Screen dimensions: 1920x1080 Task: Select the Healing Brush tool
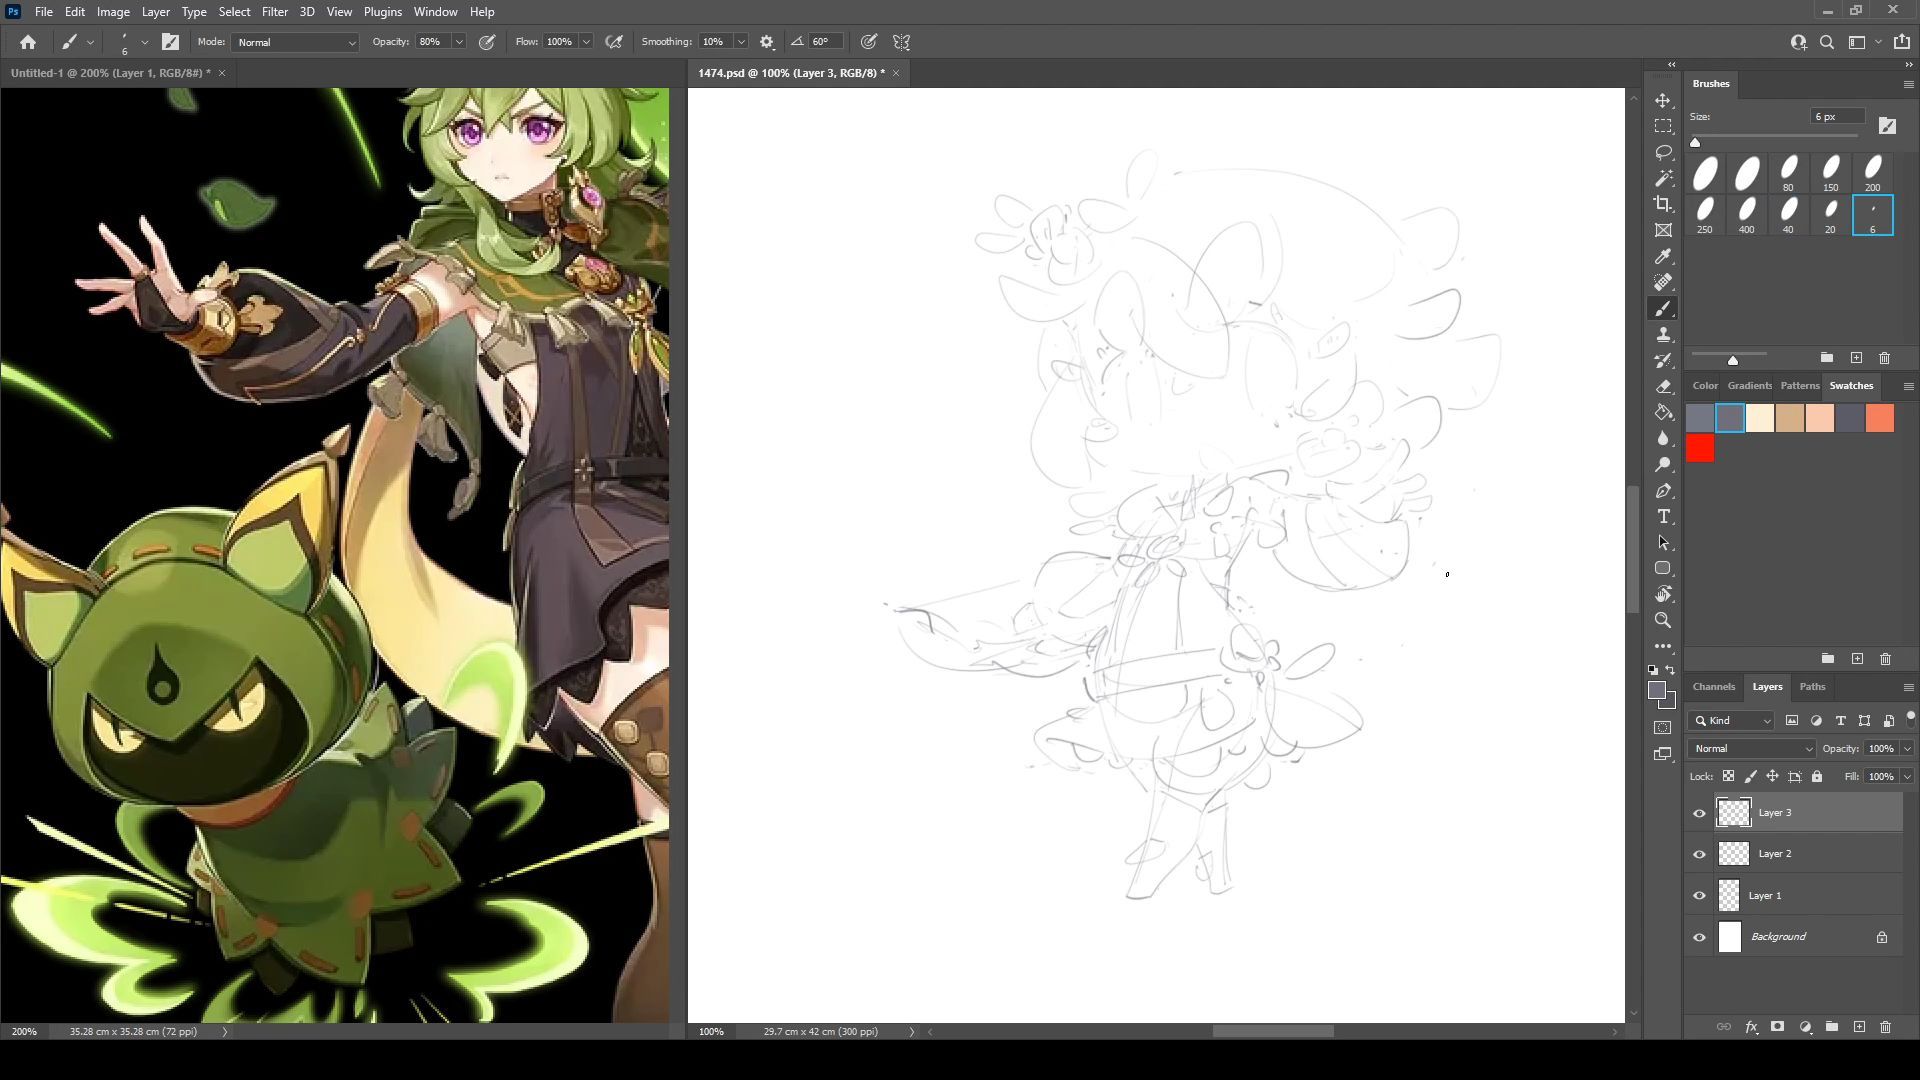click(1663, 283)
